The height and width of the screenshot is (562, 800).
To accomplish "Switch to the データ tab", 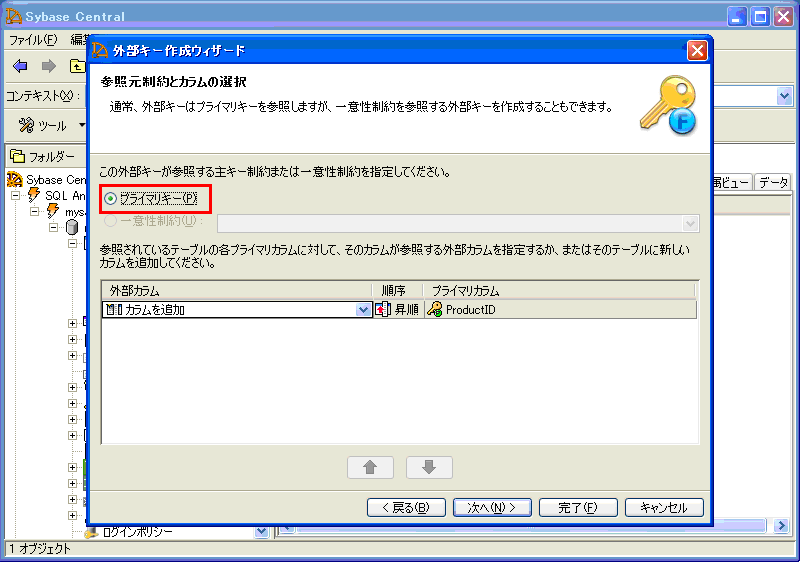I will [x=772, y=182].
